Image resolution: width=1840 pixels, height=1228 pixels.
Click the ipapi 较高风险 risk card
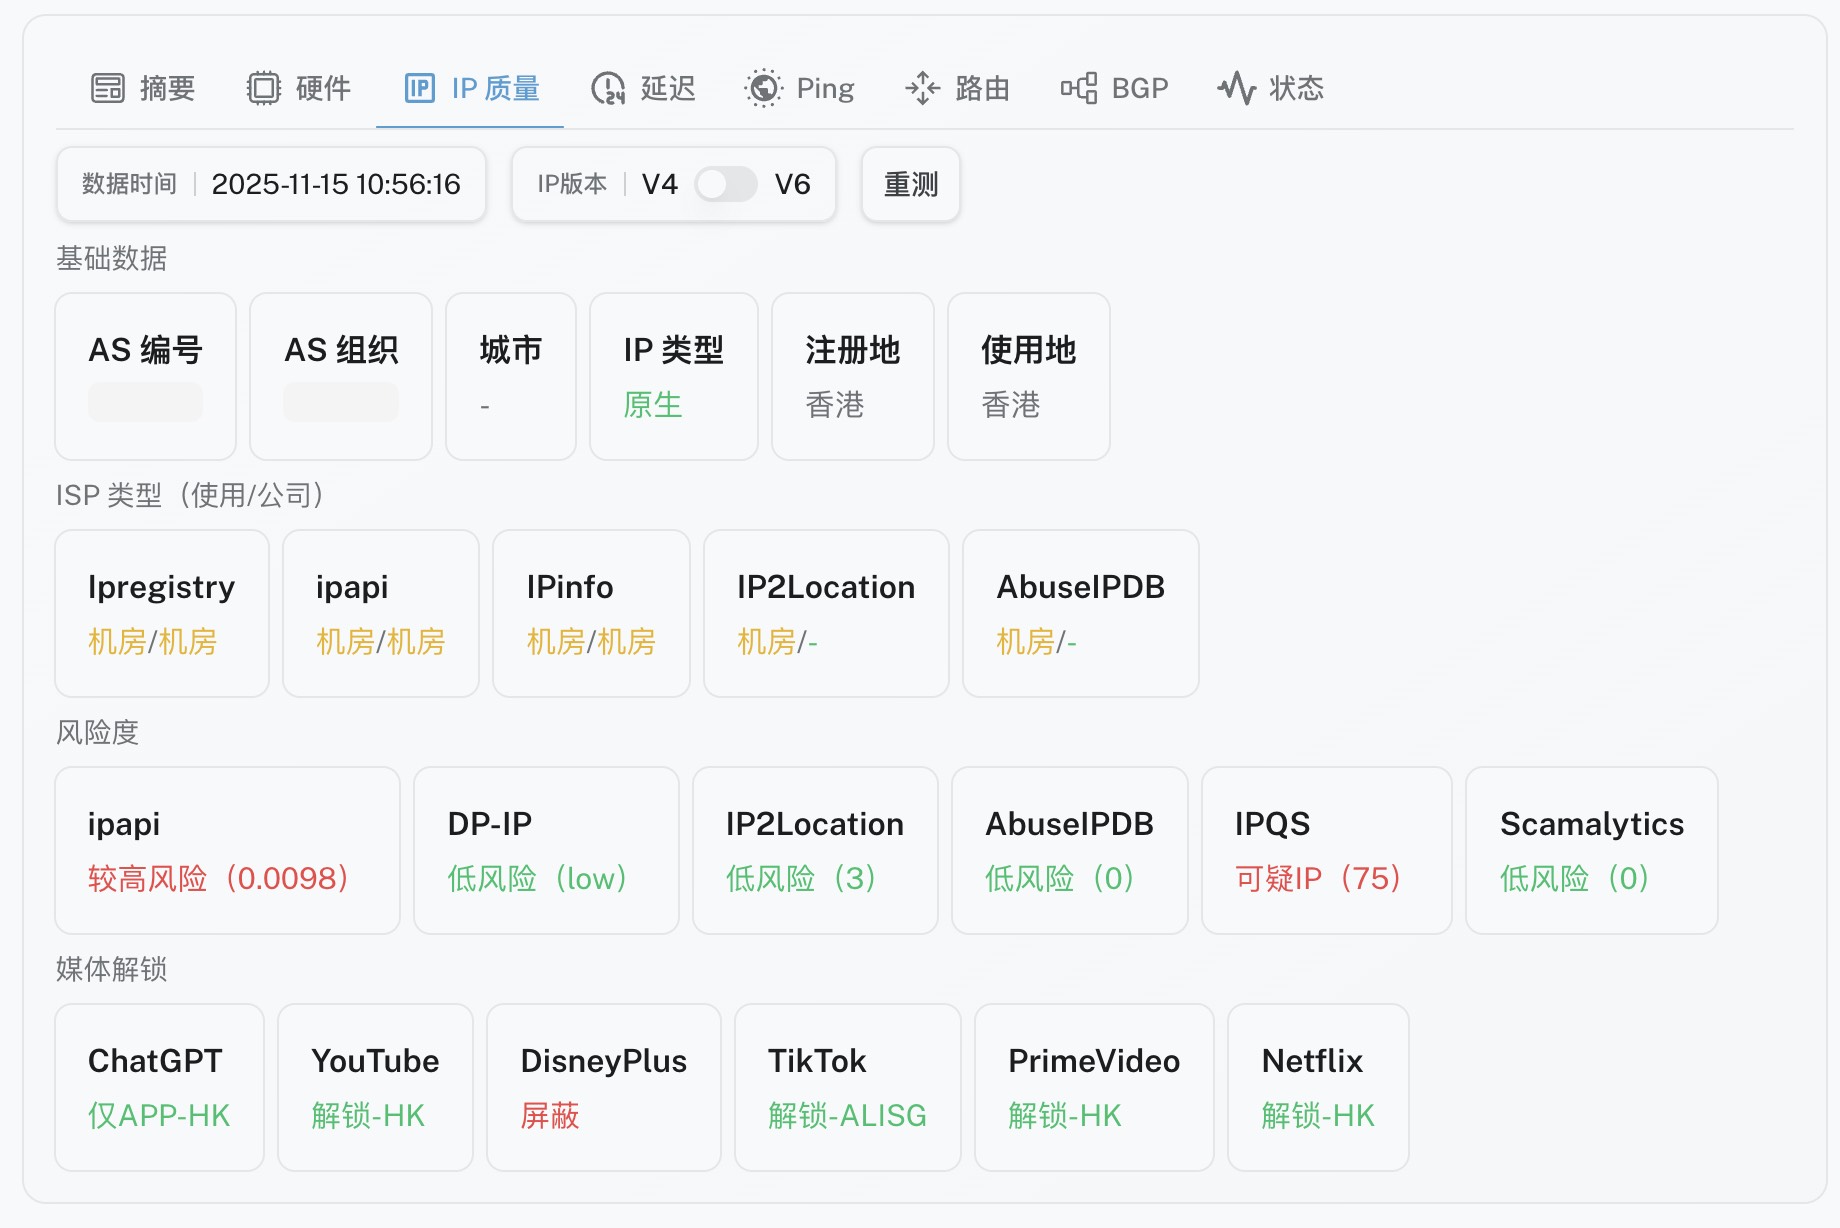click(x=227, y=850)
